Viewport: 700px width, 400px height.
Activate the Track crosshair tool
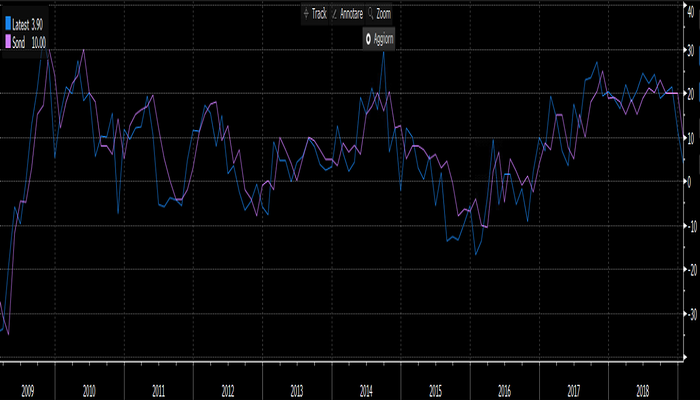tap(314, 14)
